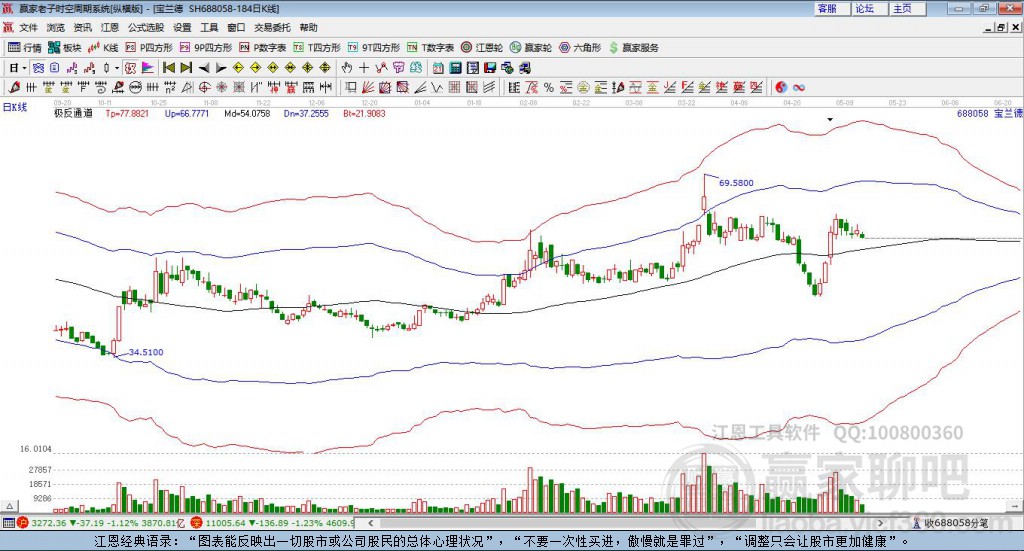Select the zigzag wave line tool
This screenshot has height=551, width=1024.
436,87
